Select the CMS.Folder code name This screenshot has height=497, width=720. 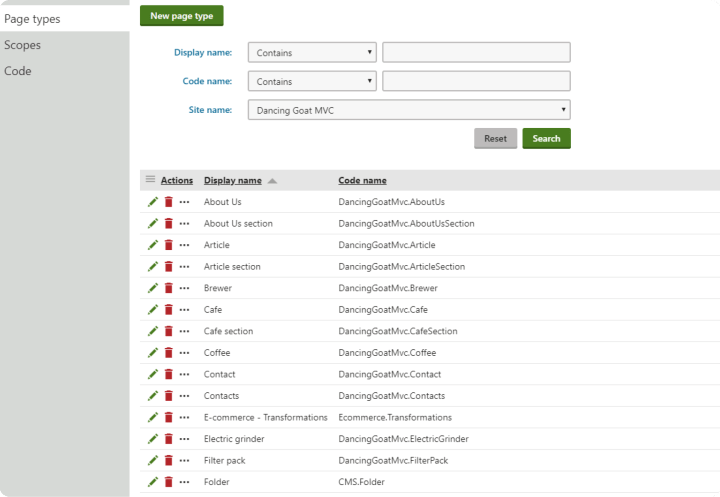[x=361, y=482]
